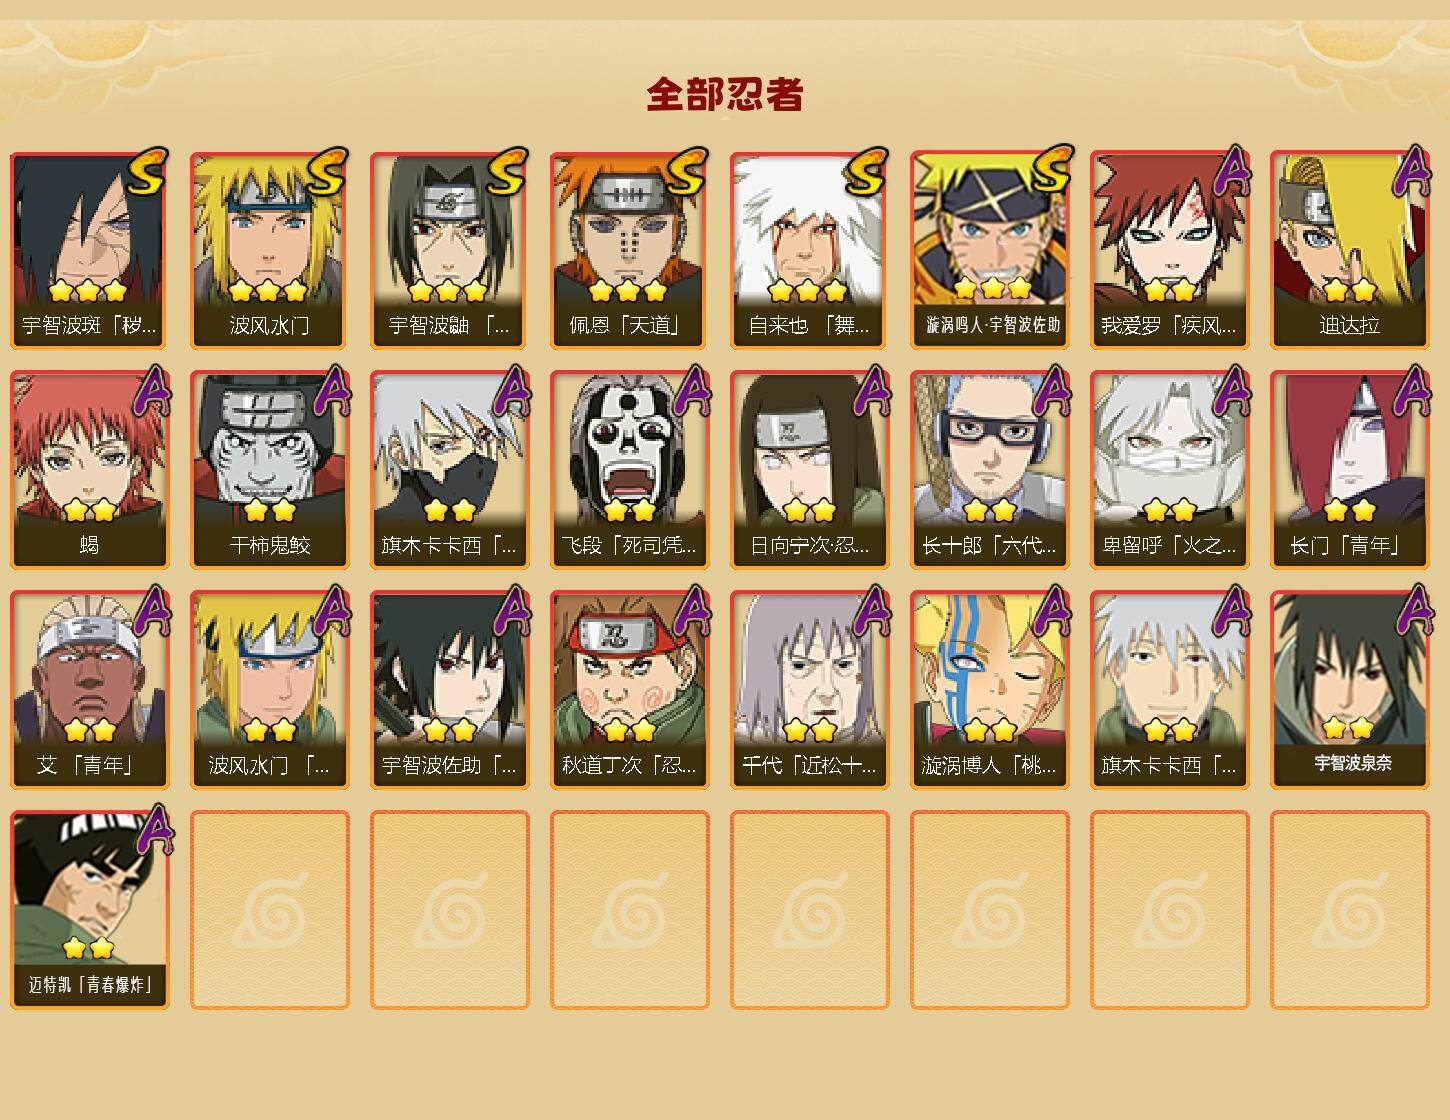Image resolution: width=1450 pixels, height=1120 pixels.
Task: Select the 宇智波斑 S-rank card
Action: (x=90, y=250)
